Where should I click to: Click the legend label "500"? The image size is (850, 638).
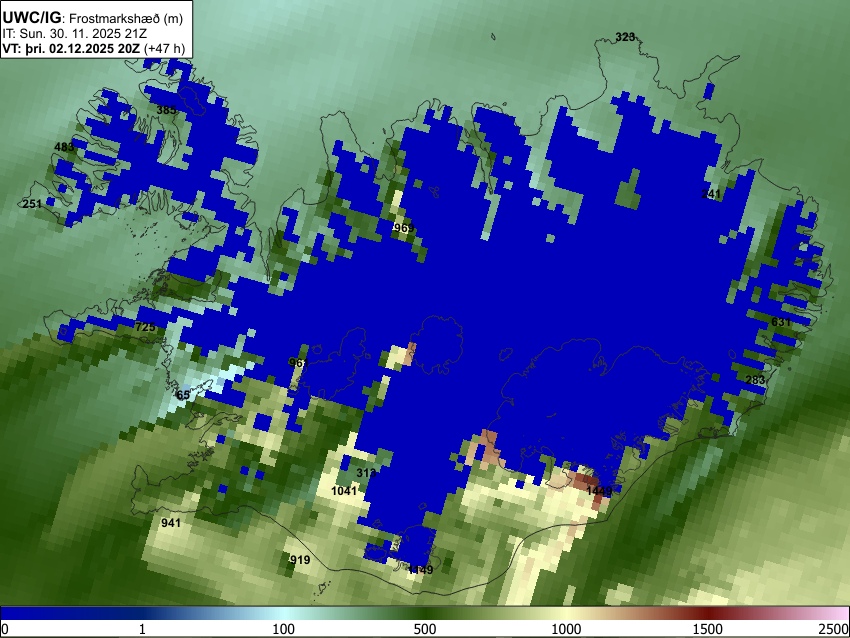tap(425, 629)
